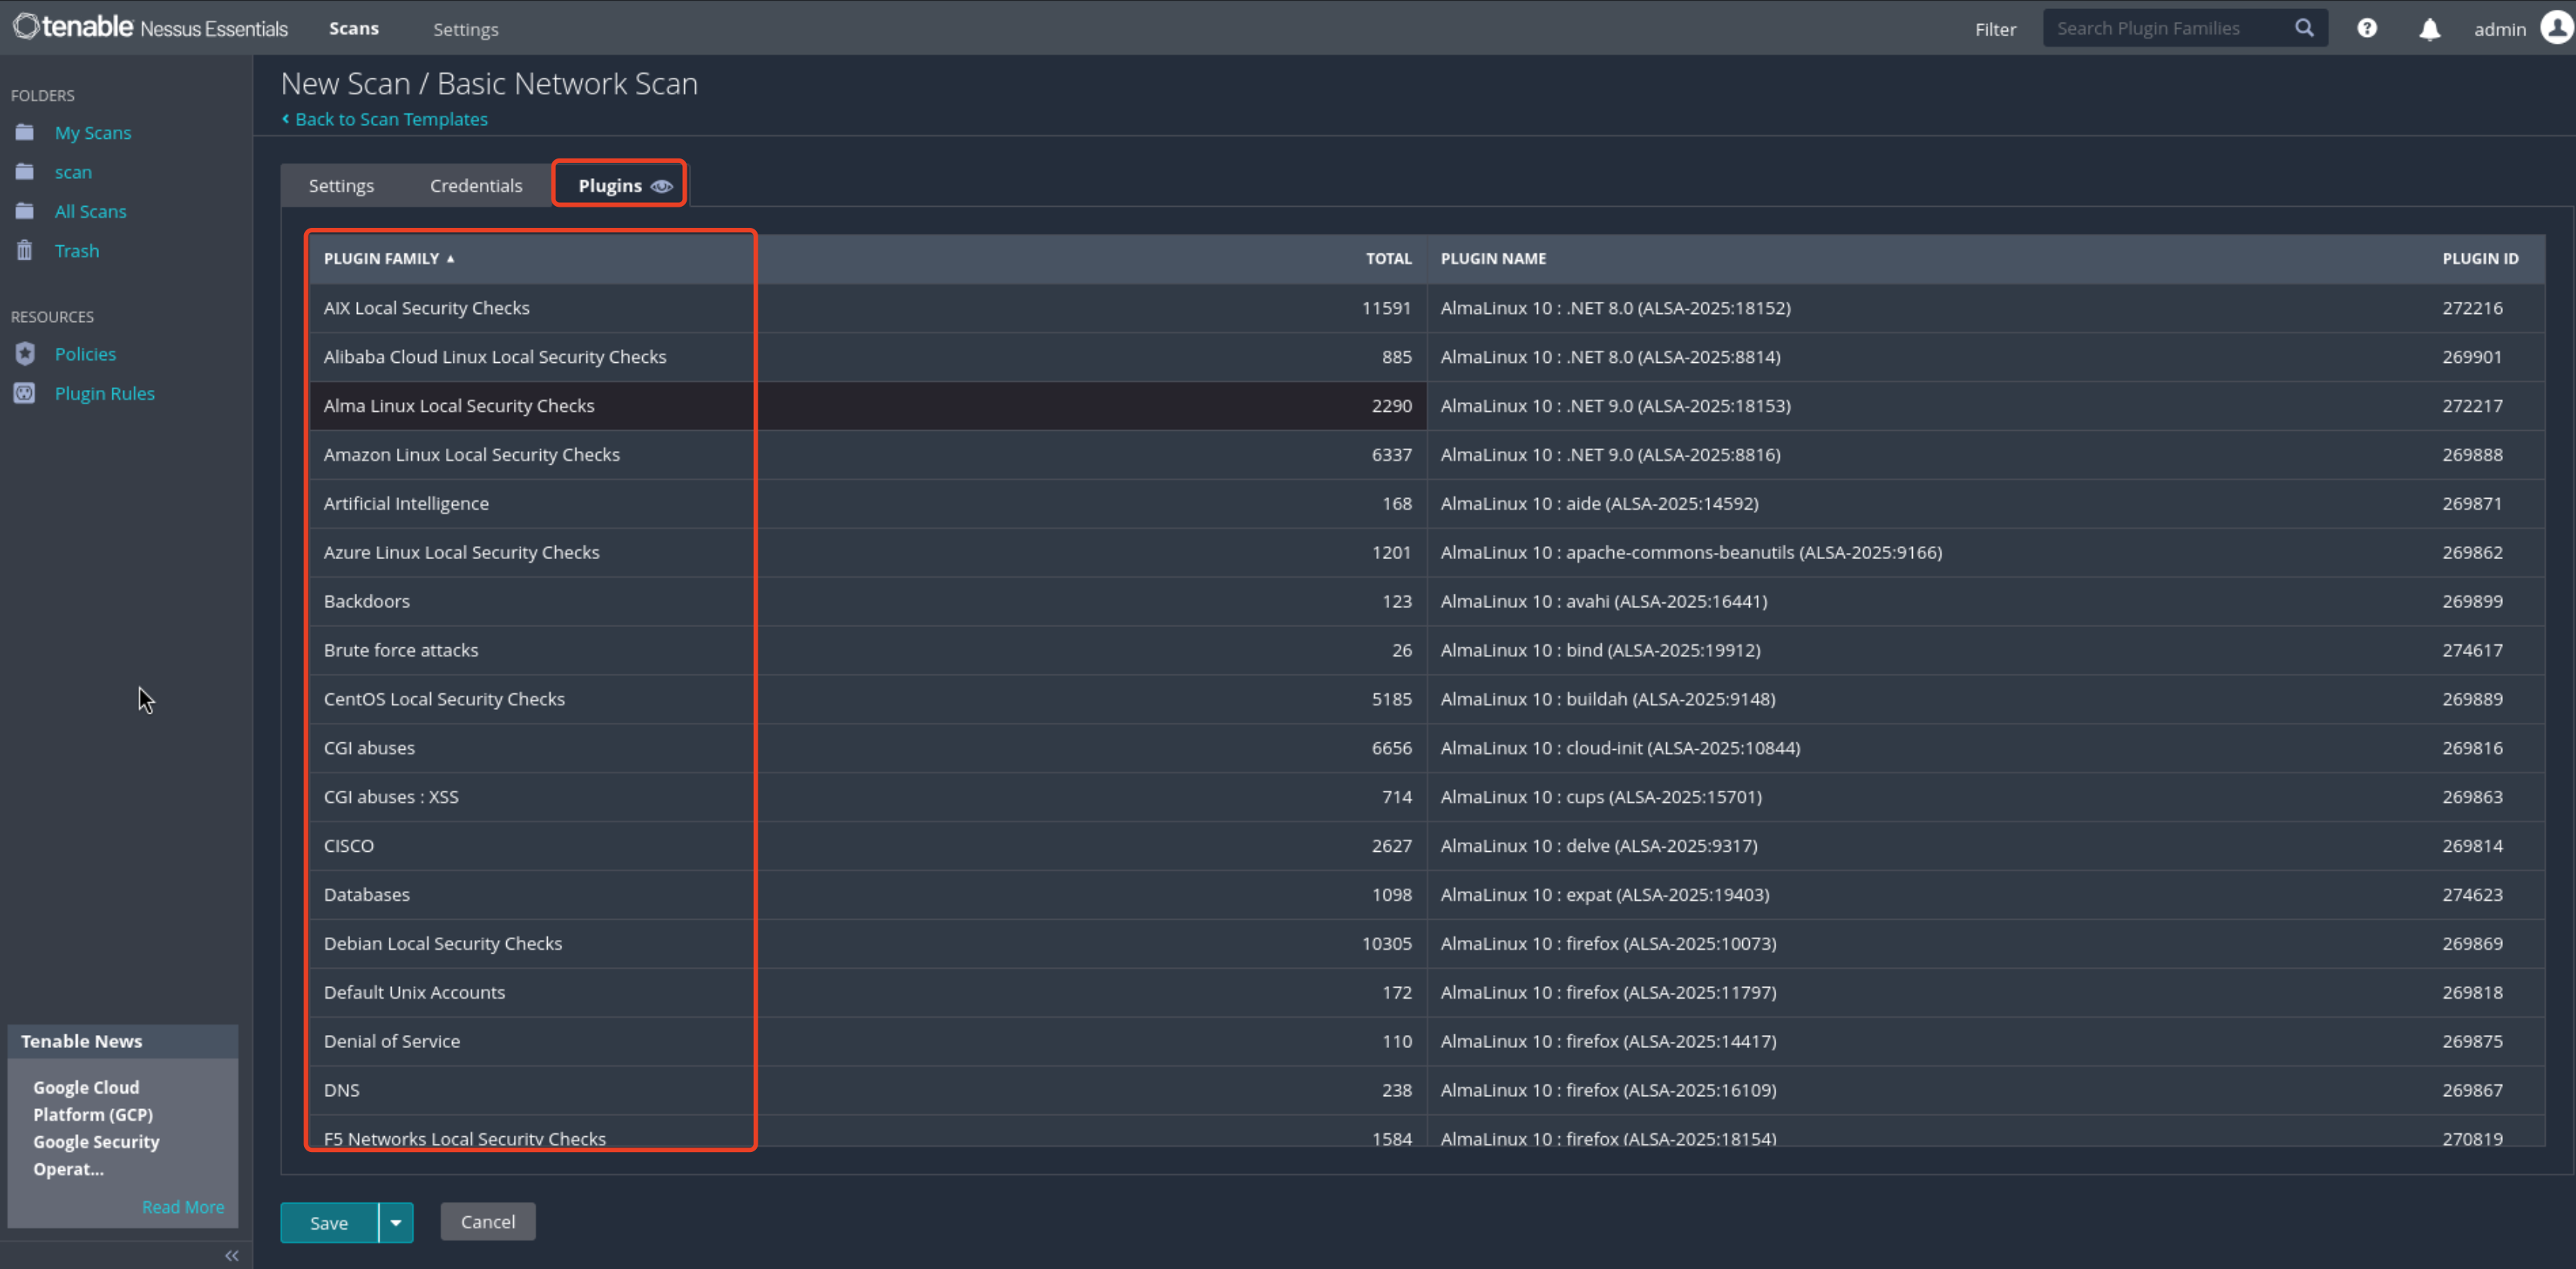Click the Cancel button
This screenshot has height=1269, width=2576.
(x=487, y=1221)
